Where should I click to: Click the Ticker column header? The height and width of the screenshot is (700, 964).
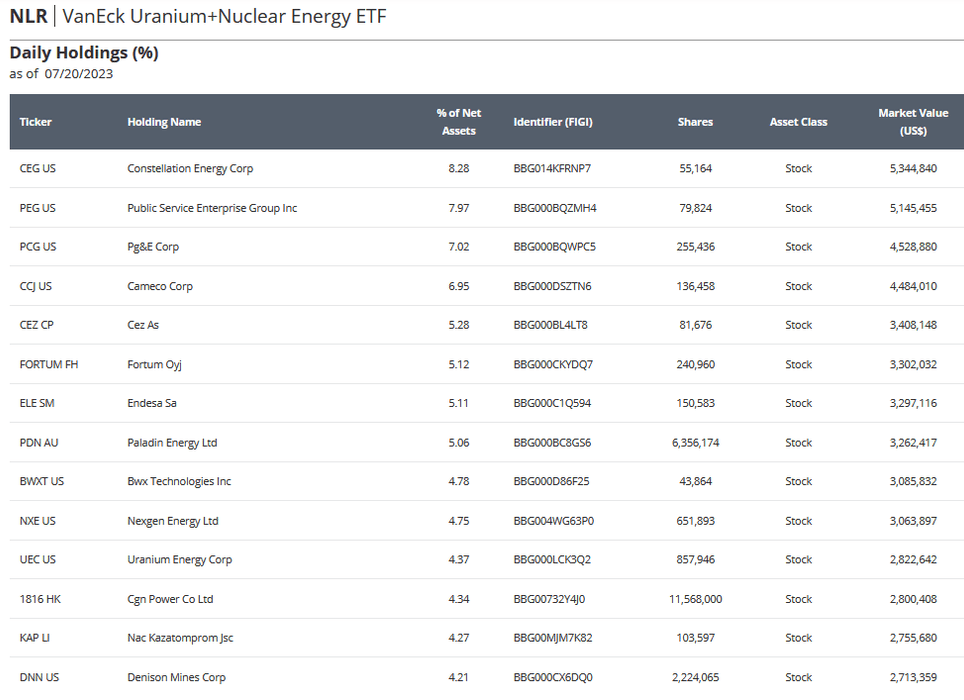pos(36,122)
